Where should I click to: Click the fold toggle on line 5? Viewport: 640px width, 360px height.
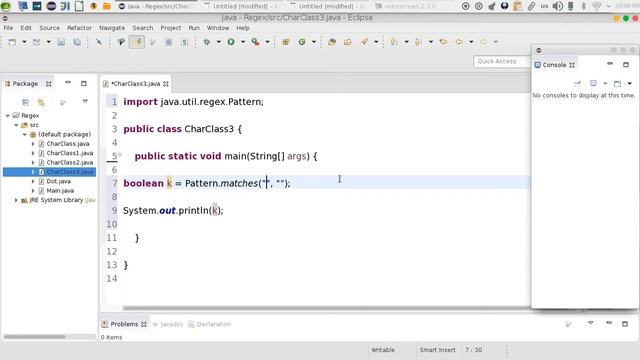pyautogui.click(x=120, y=154)
